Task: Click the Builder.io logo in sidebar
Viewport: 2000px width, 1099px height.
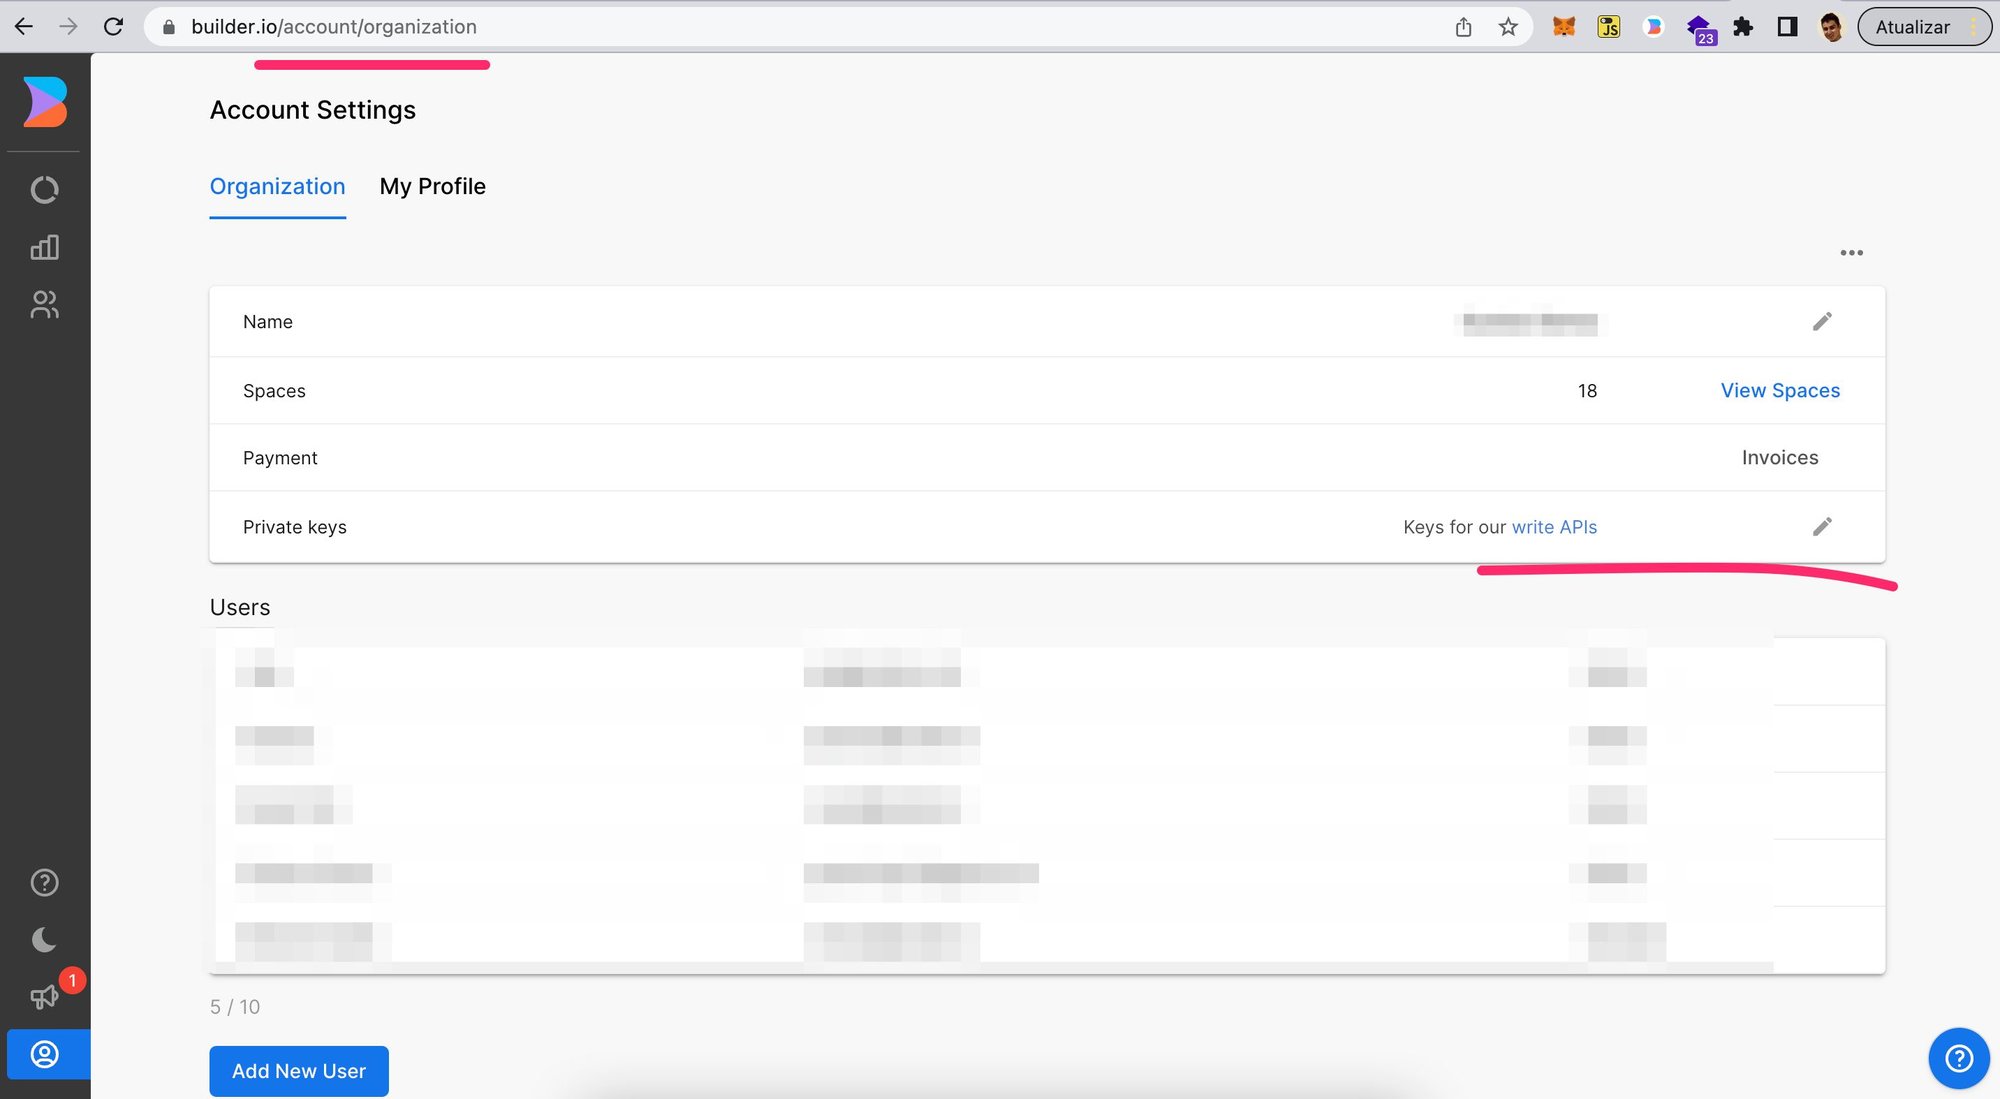Action: tap(45, 102)
